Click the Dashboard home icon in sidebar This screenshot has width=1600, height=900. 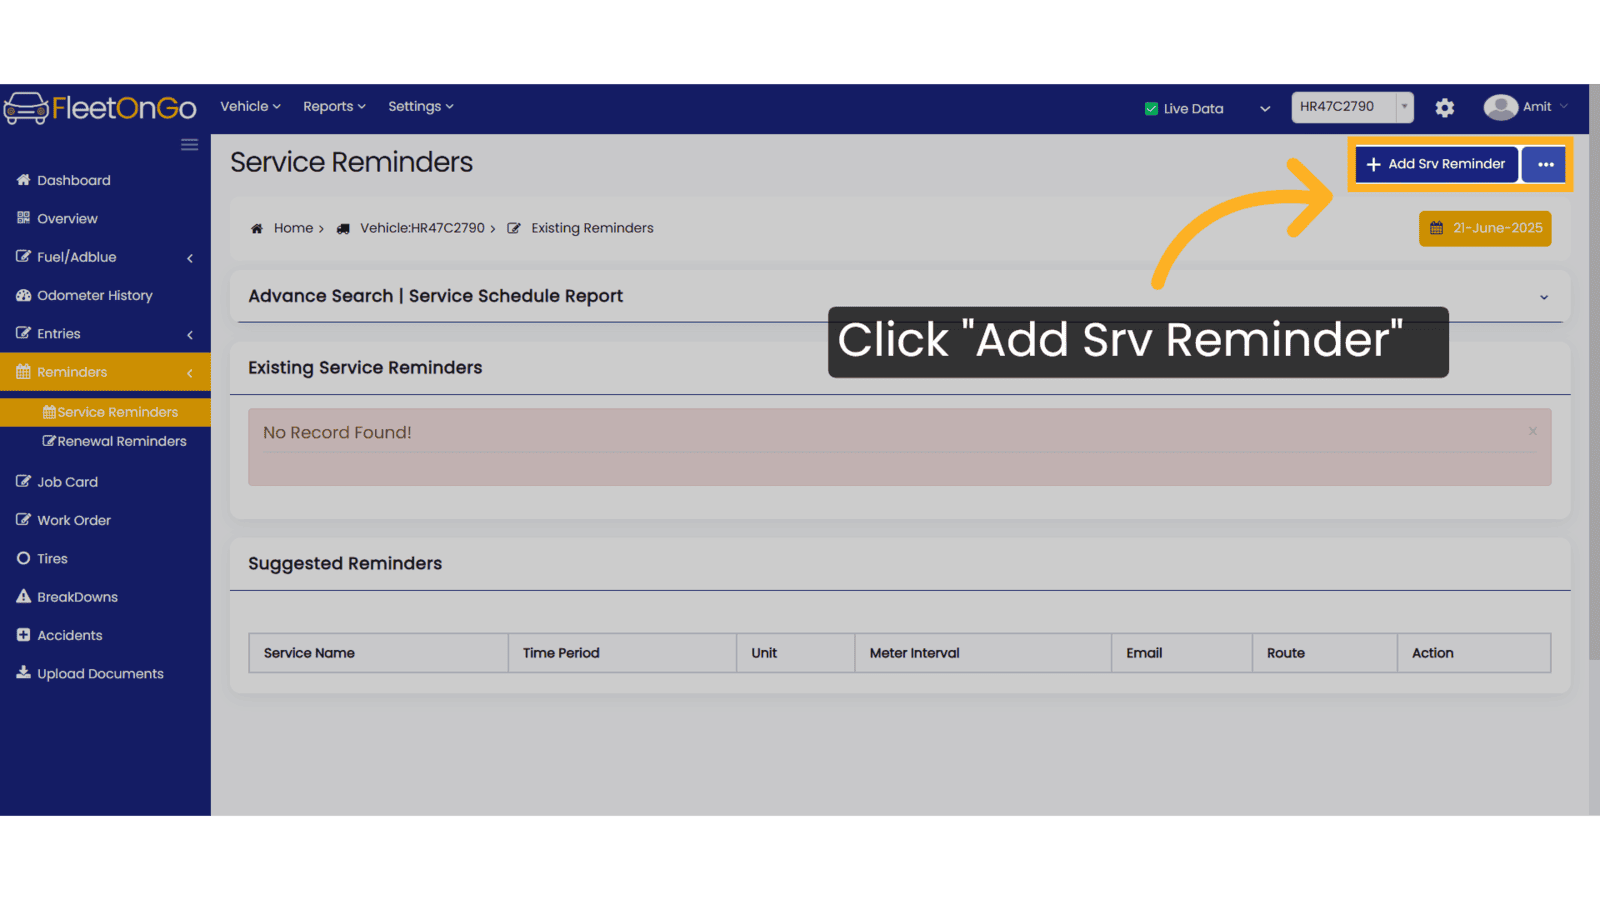23,180
